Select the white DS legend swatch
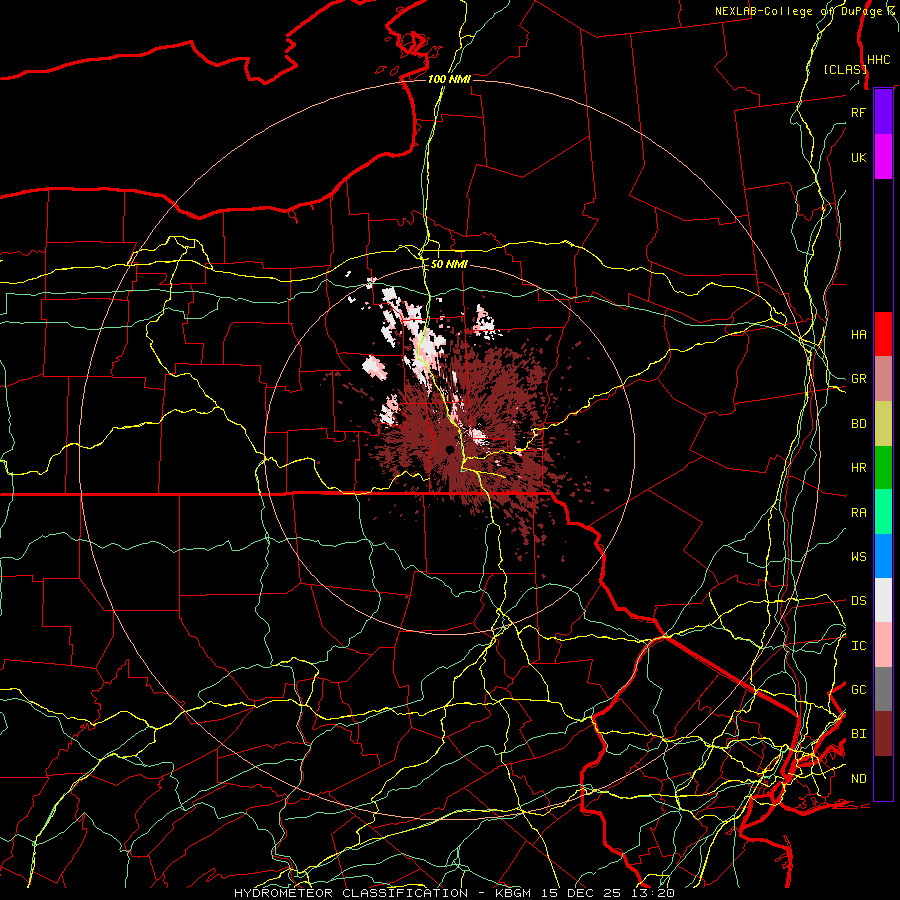 pos(883,600)
